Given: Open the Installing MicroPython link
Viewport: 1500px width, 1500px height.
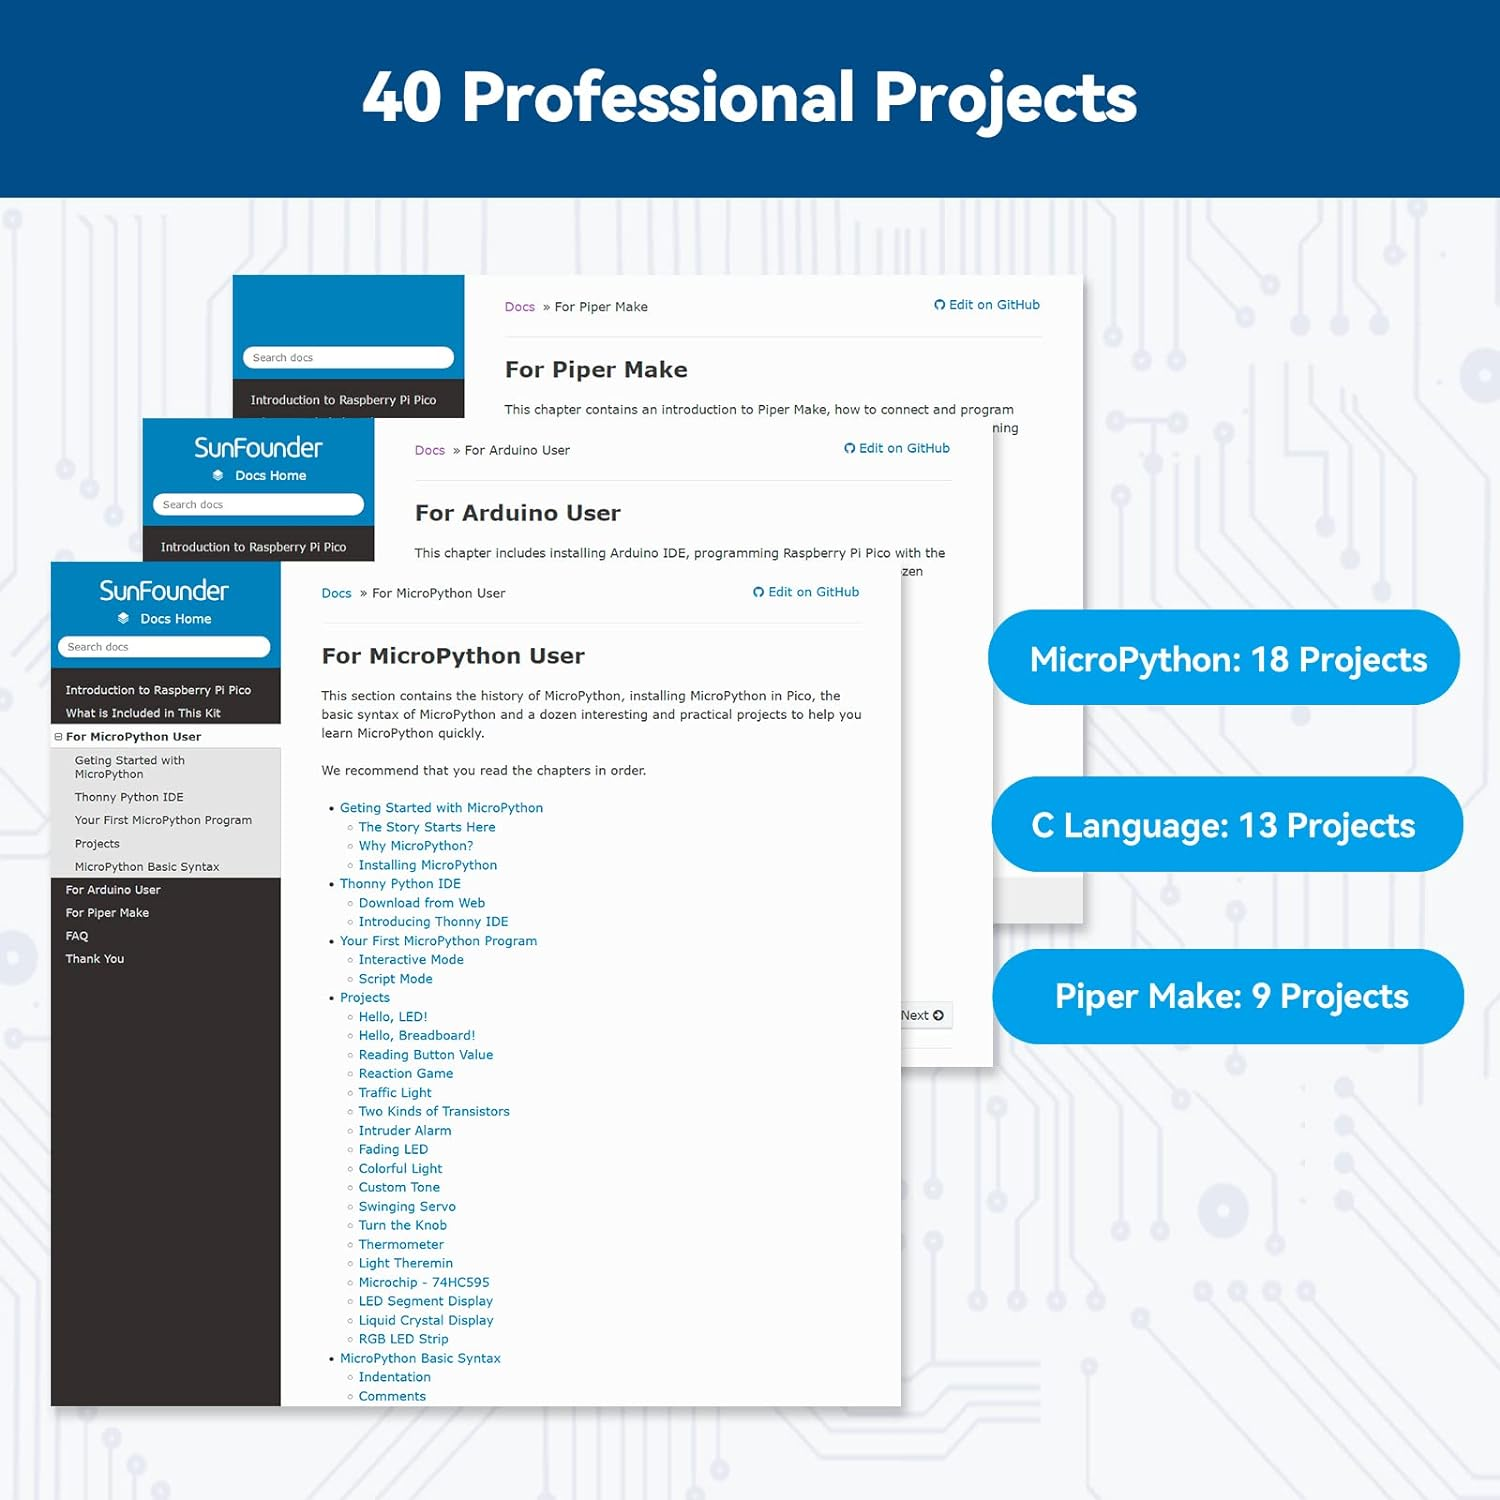Looking at the screenshot, I should tap(428, 864).
